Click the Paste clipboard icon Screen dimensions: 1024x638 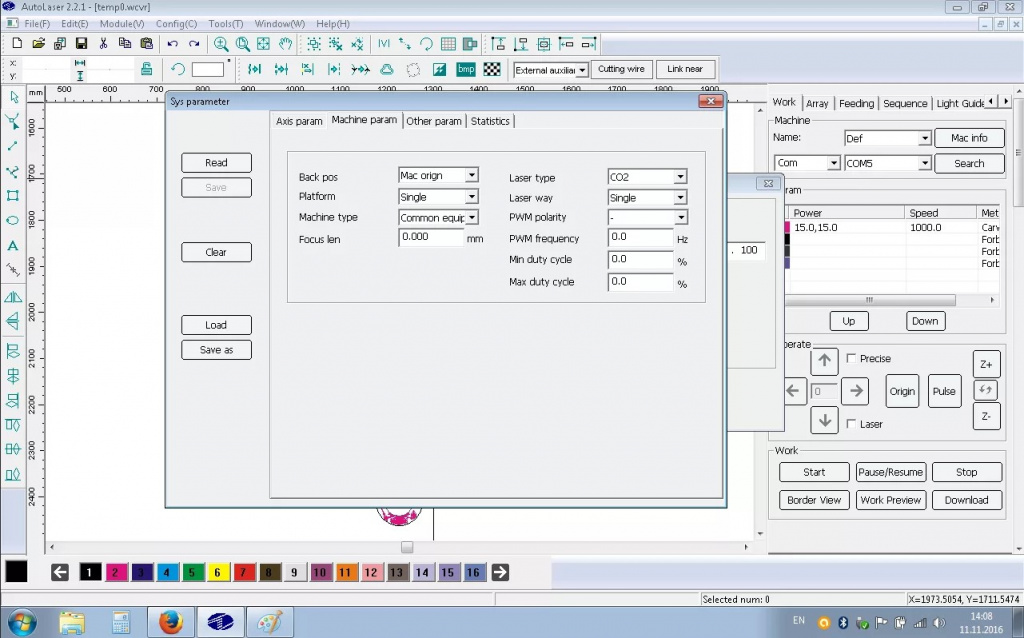147,44
